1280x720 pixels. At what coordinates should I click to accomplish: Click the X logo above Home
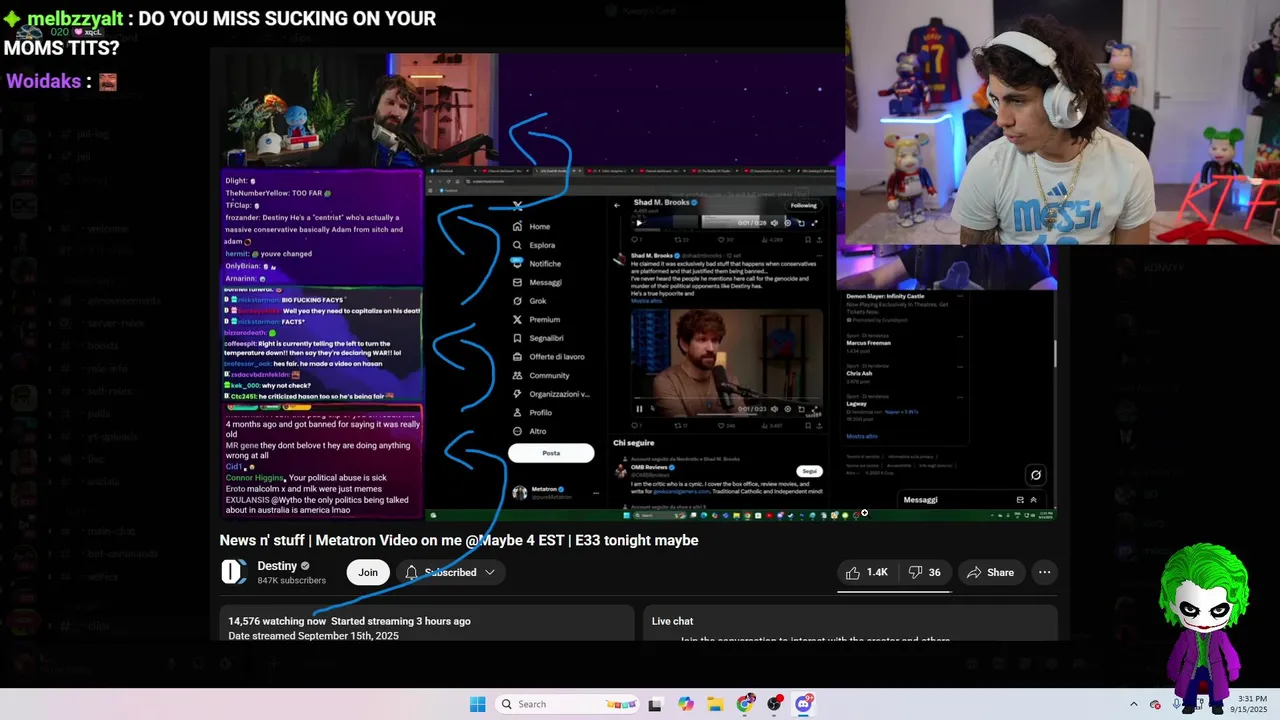point(517,206)
